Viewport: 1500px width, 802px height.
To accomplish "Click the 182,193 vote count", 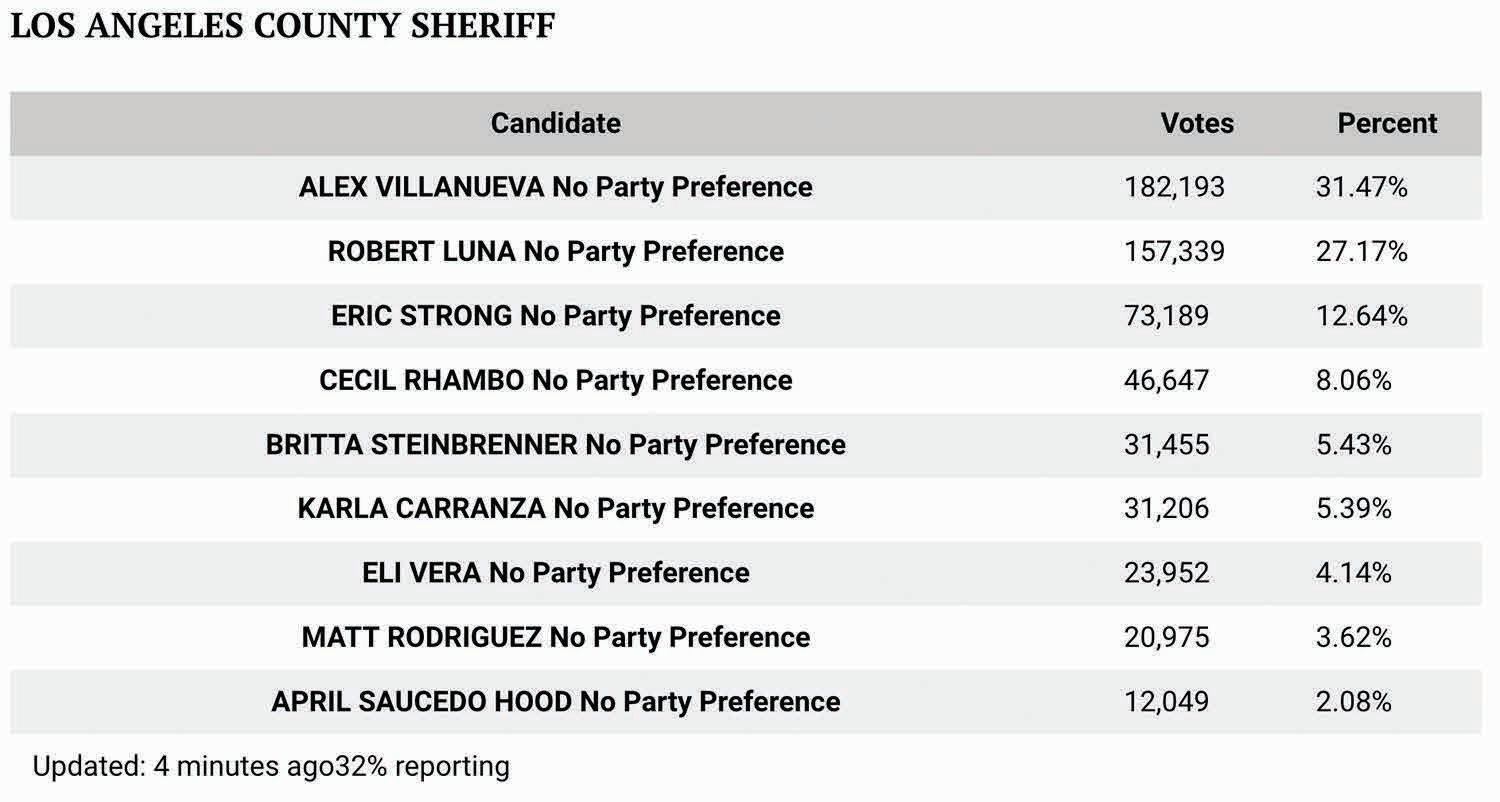I will tap(1173, 187).
